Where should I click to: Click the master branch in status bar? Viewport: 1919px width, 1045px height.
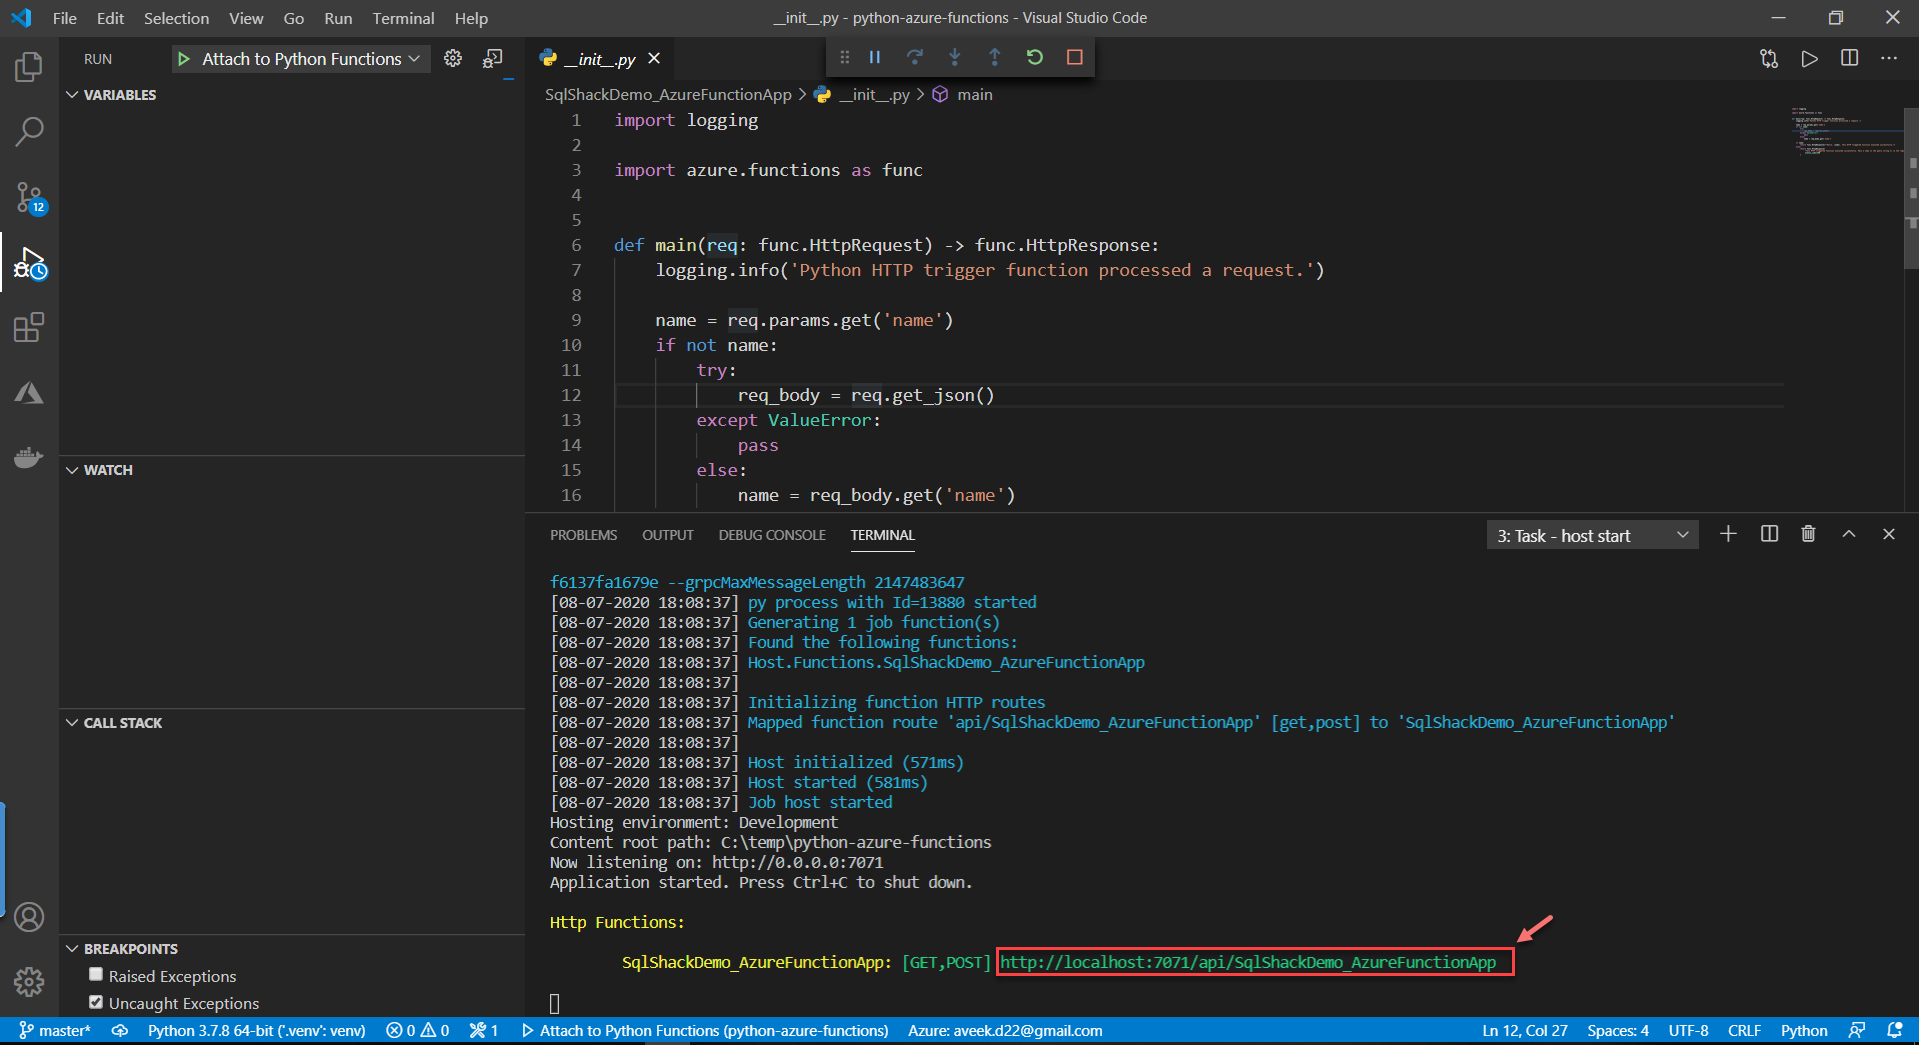[56, 1031]
